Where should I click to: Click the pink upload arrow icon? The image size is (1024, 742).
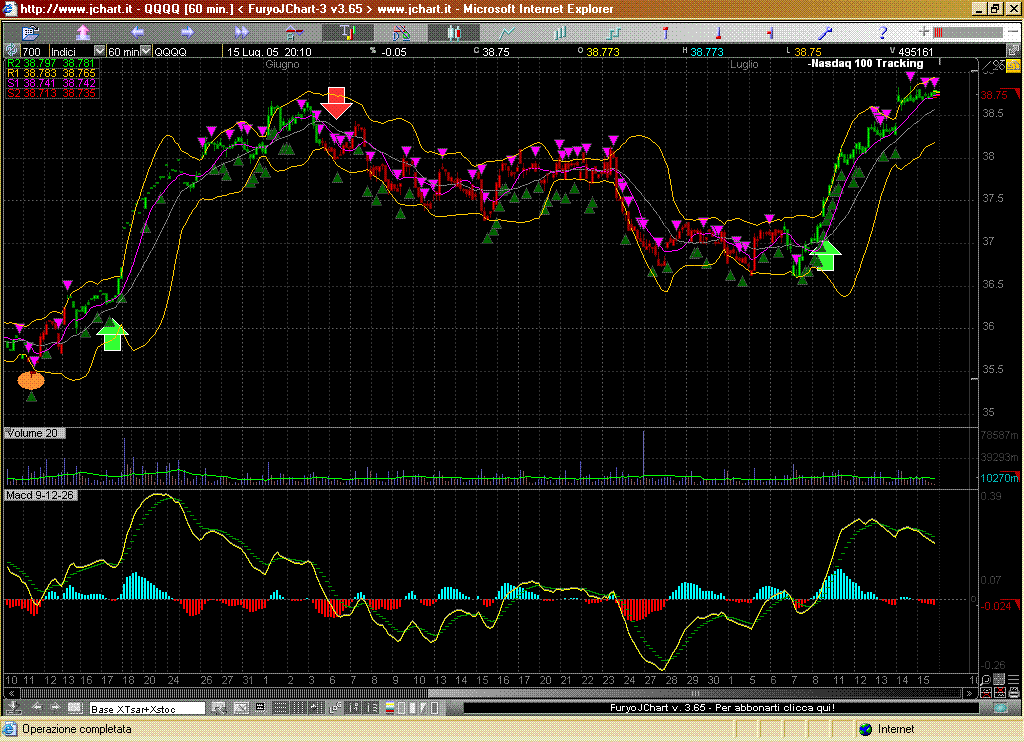(84, 32)
